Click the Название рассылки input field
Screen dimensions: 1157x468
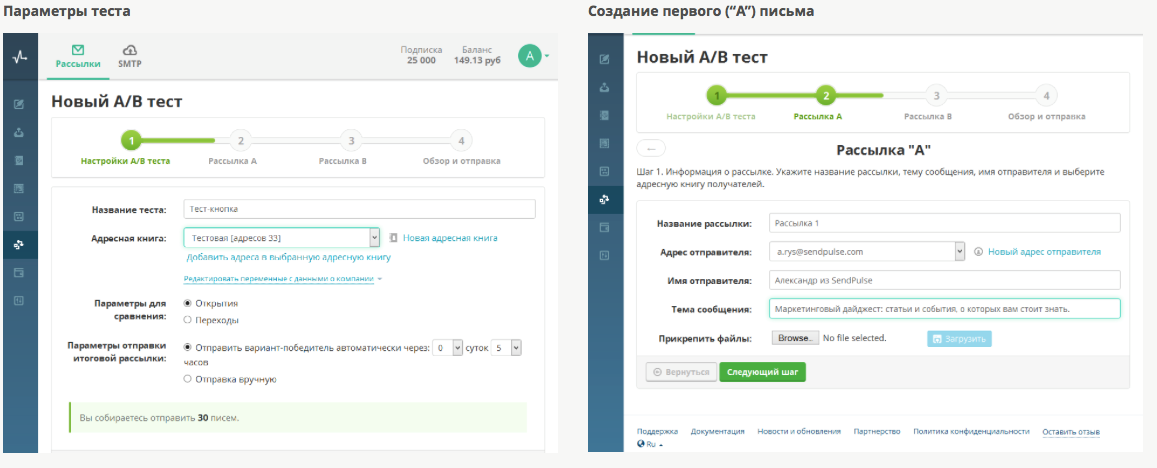(x=944, y=223)
